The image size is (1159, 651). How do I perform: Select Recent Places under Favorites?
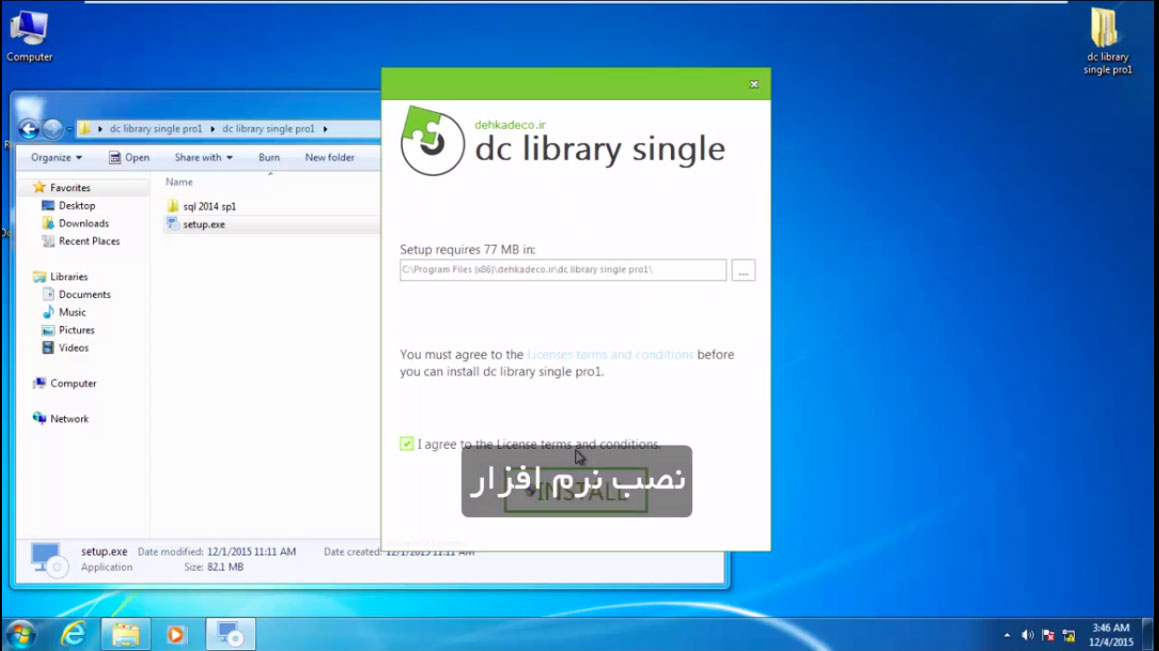[89, 241]
